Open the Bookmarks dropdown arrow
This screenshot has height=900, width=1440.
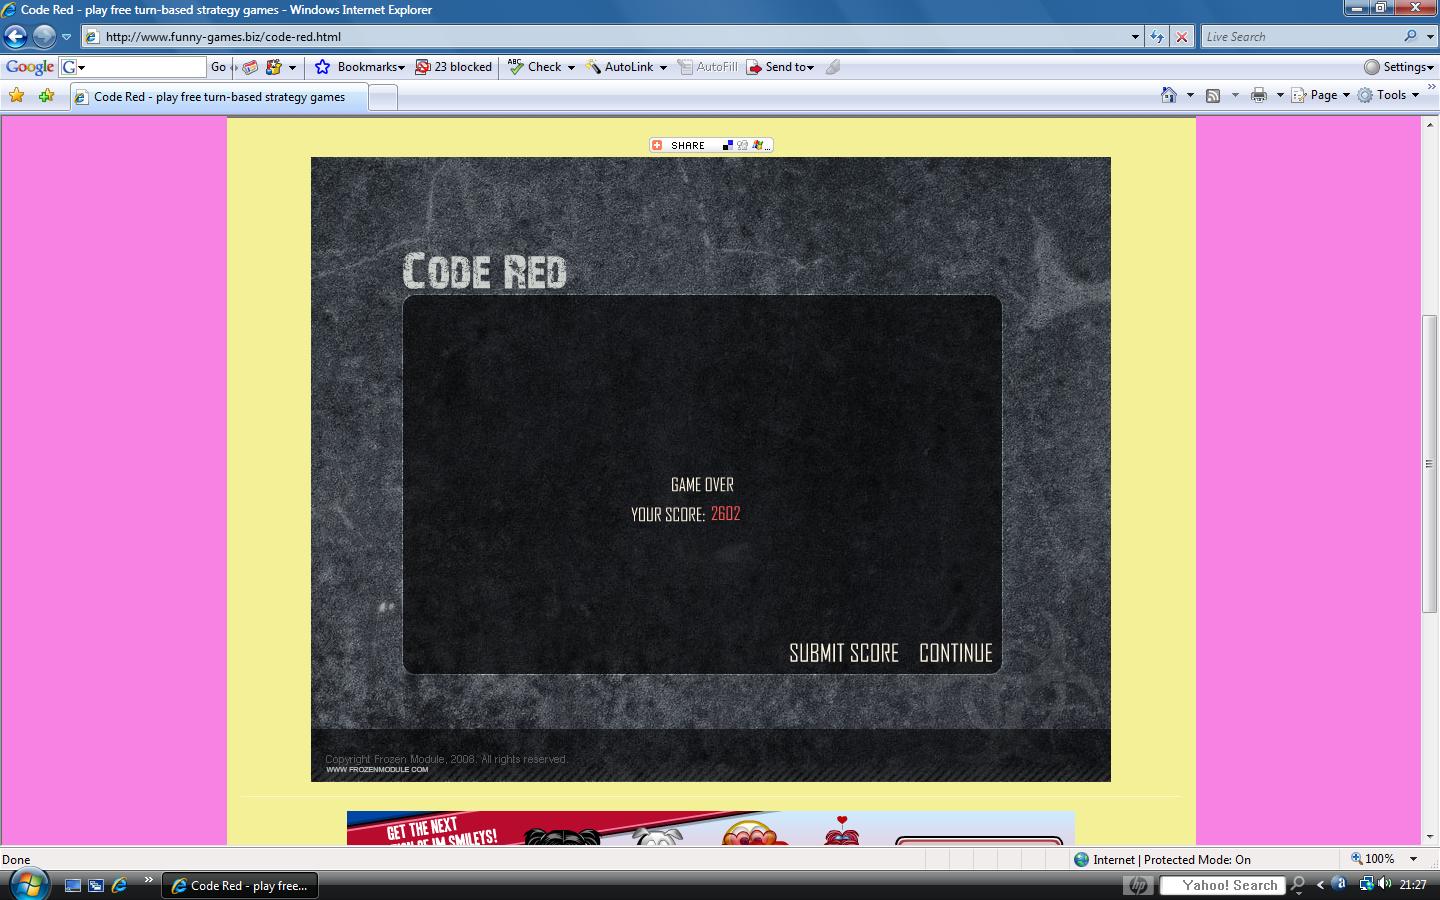(401, 66)
